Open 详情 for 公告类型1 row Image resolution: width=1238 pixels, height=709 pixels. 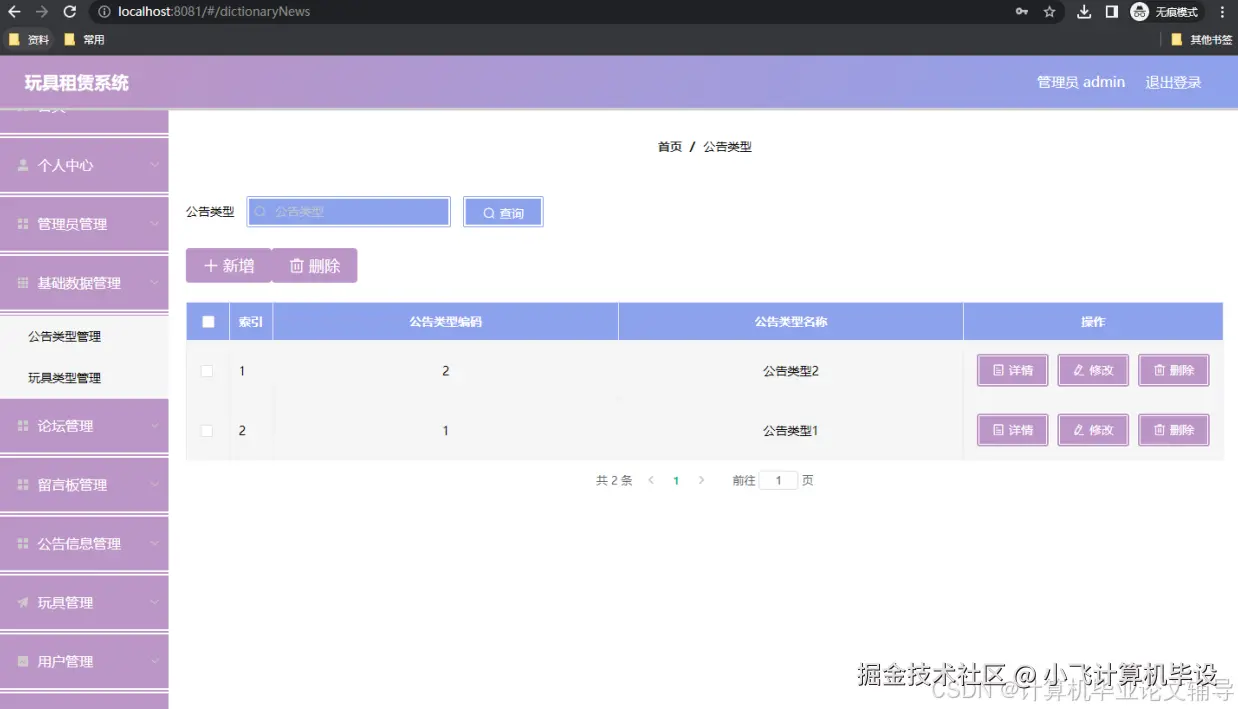click(x=1013, y=430)
